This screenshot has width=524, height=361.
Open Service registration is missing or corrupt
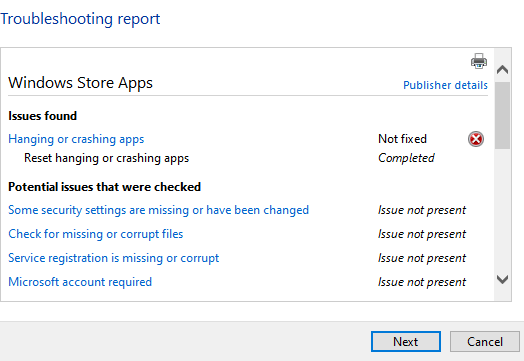point(114,258)
